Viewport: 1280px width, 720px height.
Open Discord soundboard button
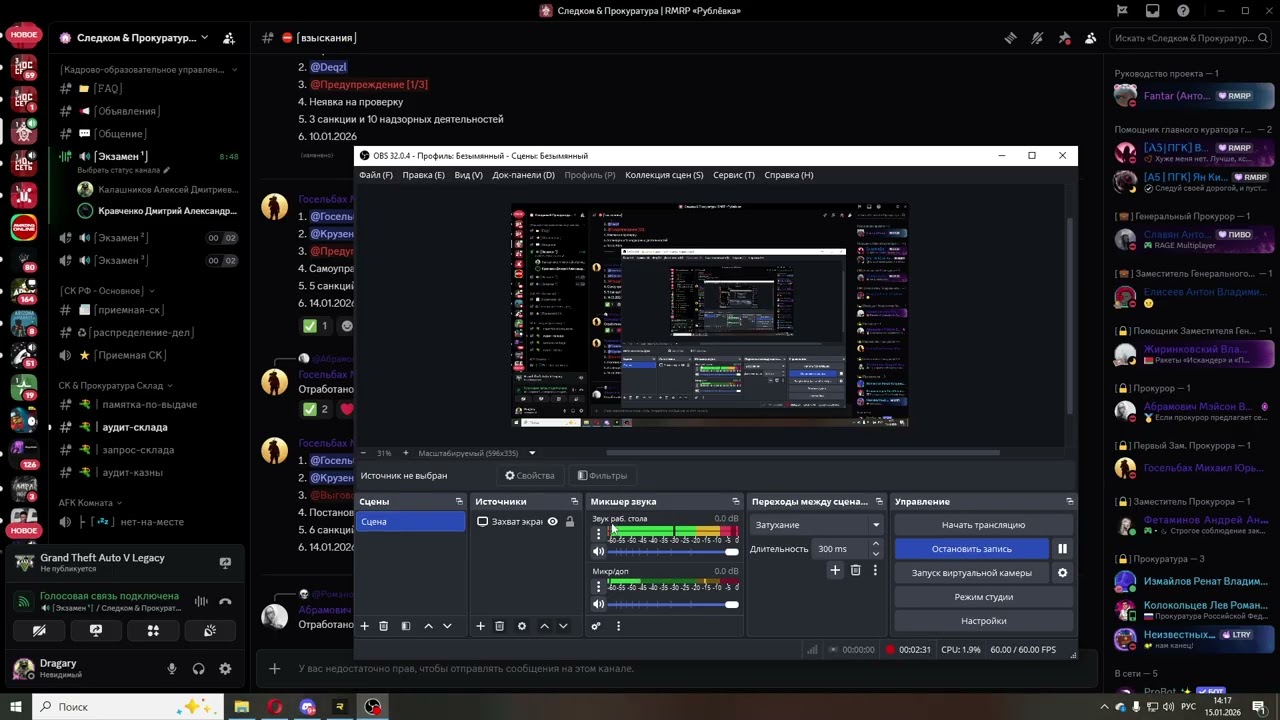coord(210,631)
